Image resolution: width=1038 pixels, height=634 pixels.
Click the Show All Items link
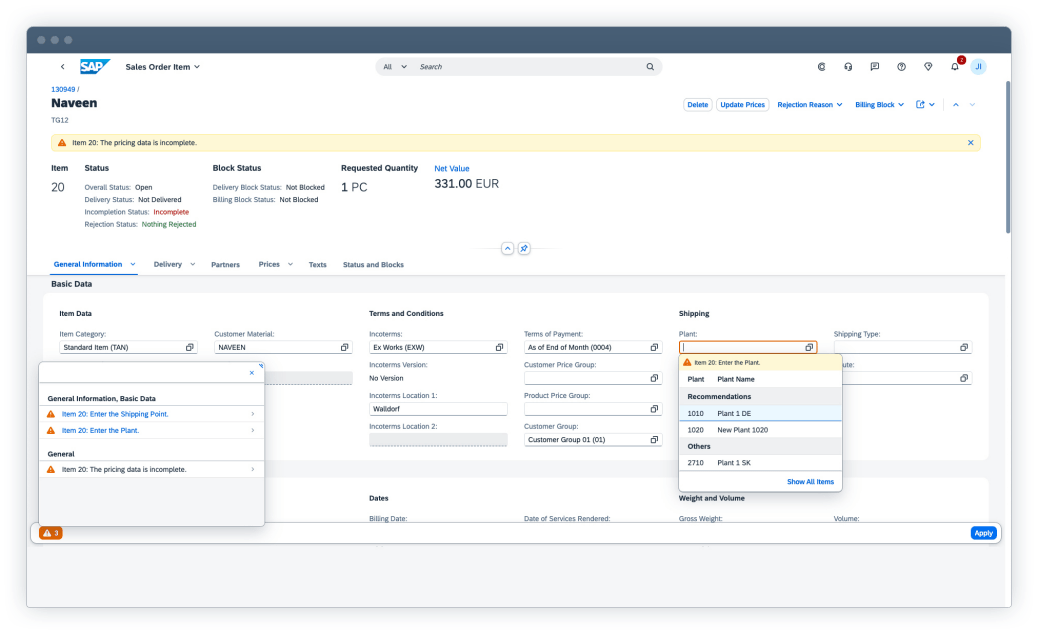pos(810,482)
